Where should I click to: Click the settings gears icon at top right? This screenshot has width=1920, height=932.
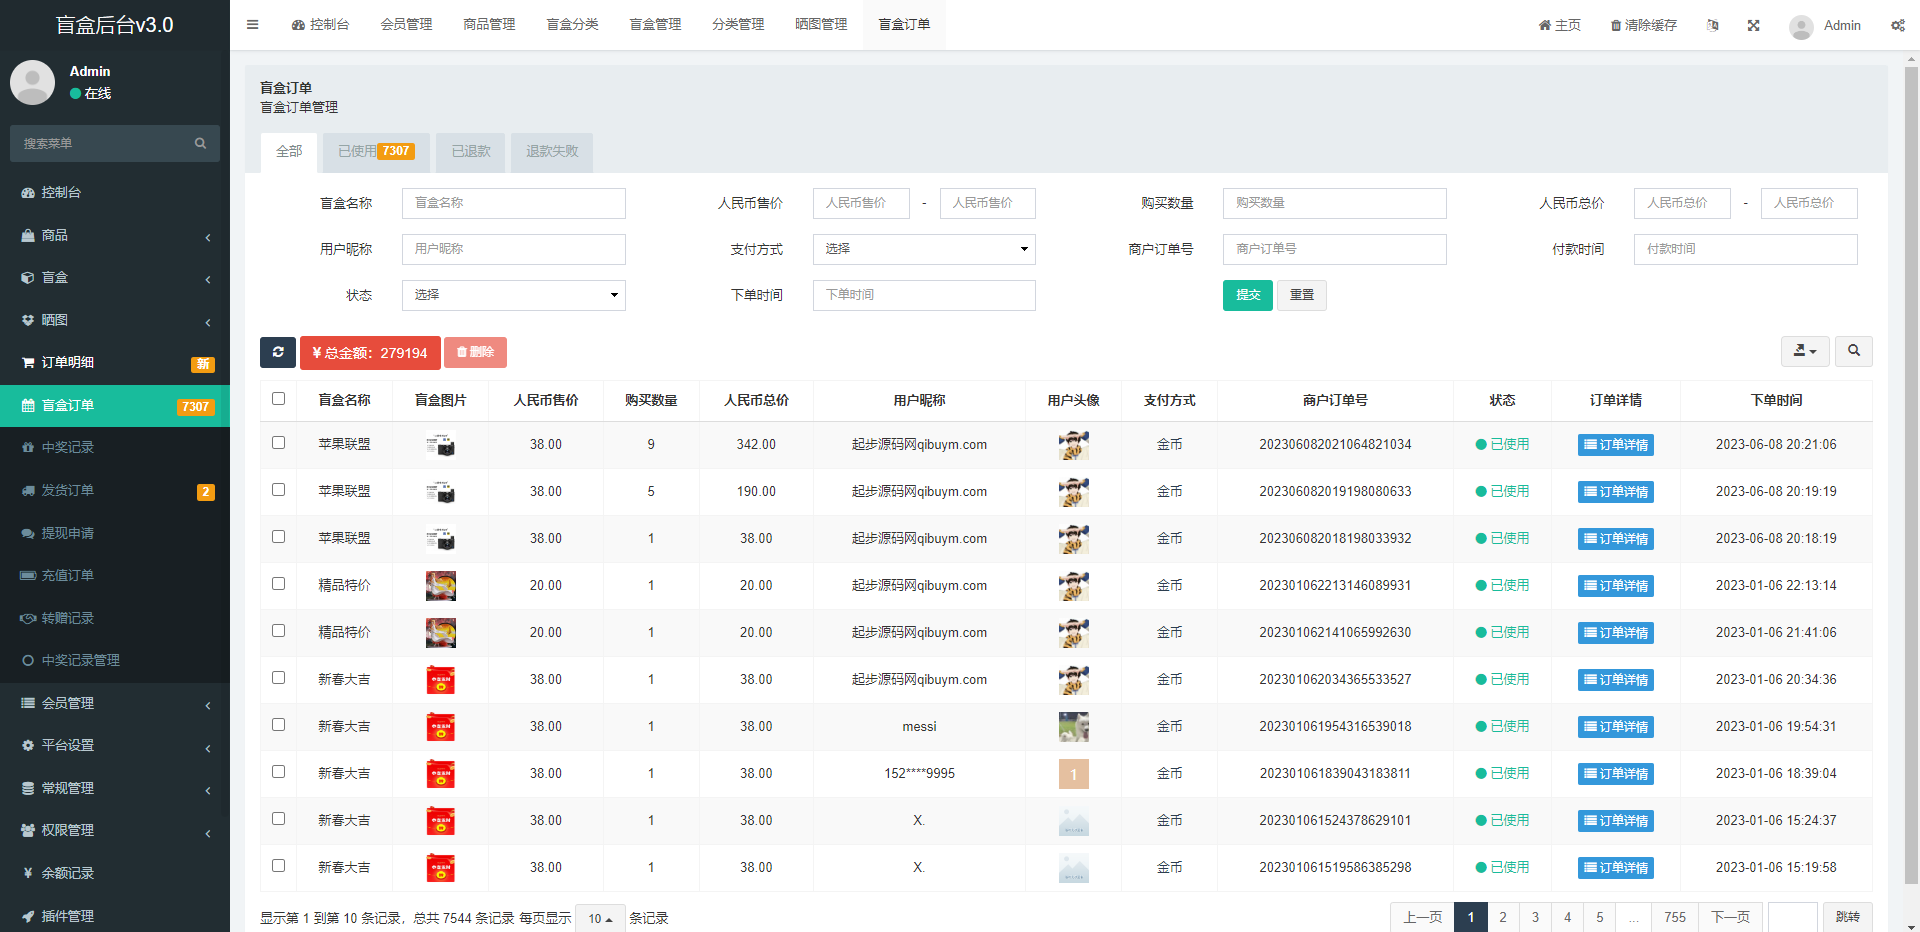click(x=1897, y=25)
